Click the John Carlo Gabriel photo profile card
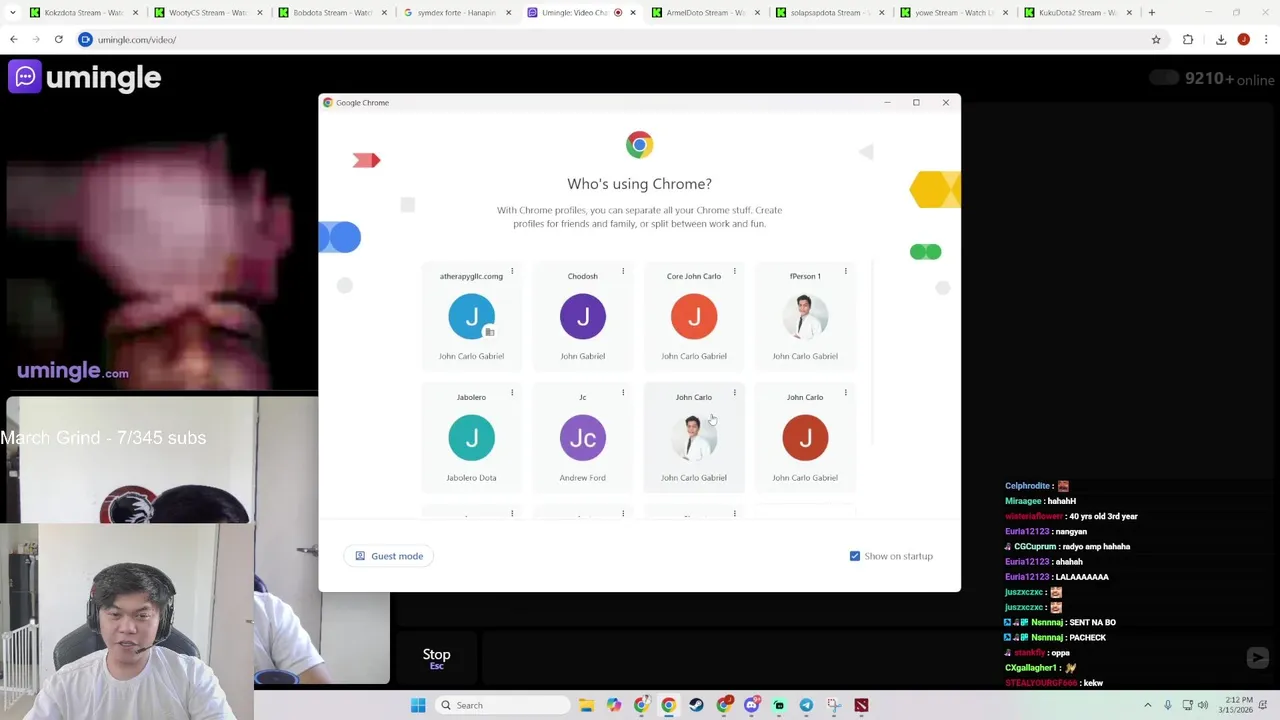The image size is (1280, 720). tap(694, 438)
